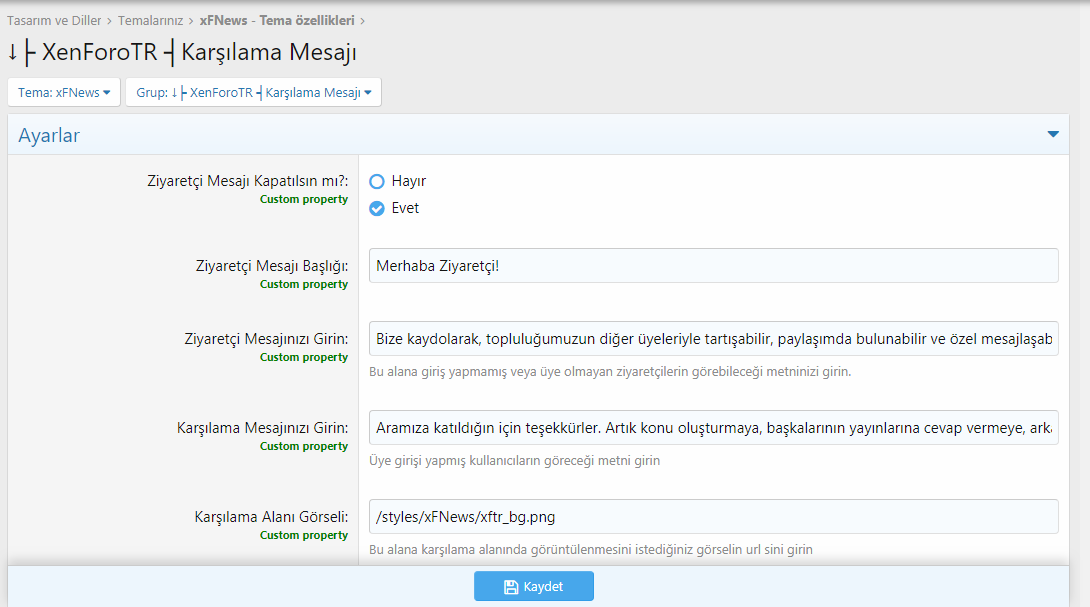Click the caret arrow on Grup dropdown
Screen dimensions: 1090x607
point(368,92)
